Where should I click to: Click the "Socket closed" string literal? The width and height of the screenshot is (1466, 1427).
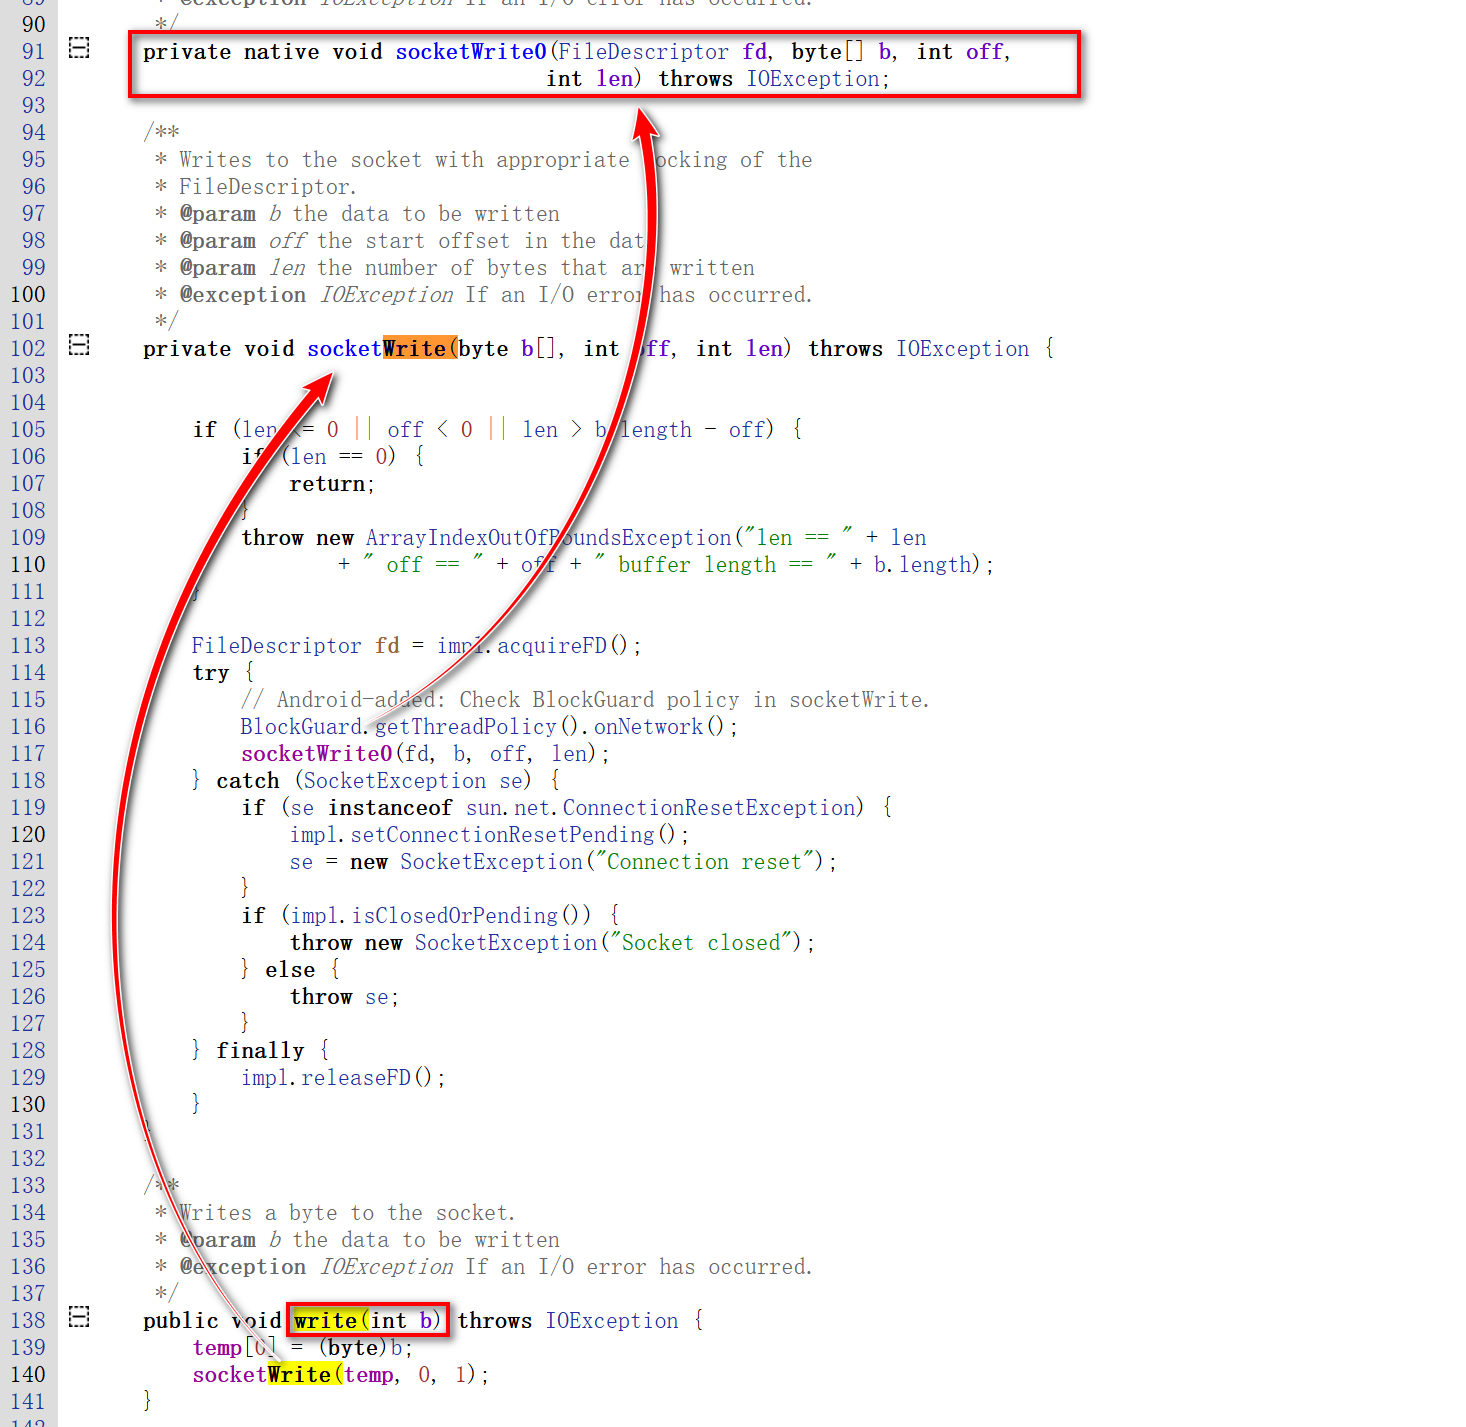coord(700,942)
